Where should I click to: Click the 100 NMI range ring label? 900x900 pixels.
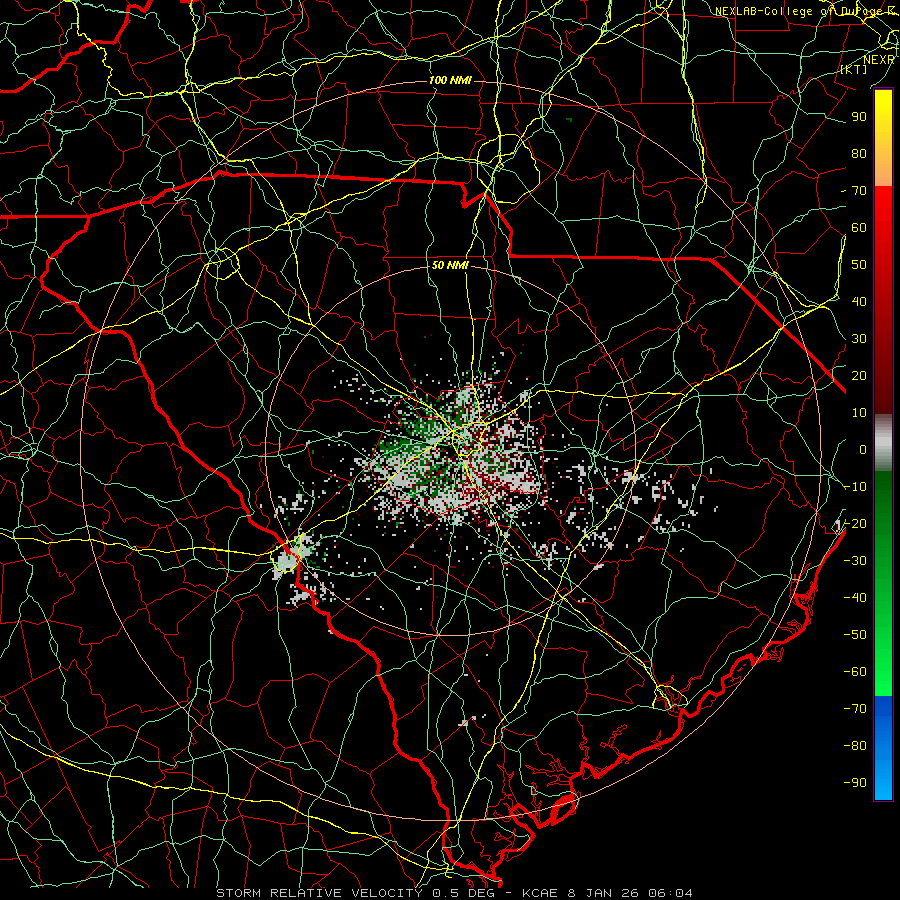tap(450, 80)
